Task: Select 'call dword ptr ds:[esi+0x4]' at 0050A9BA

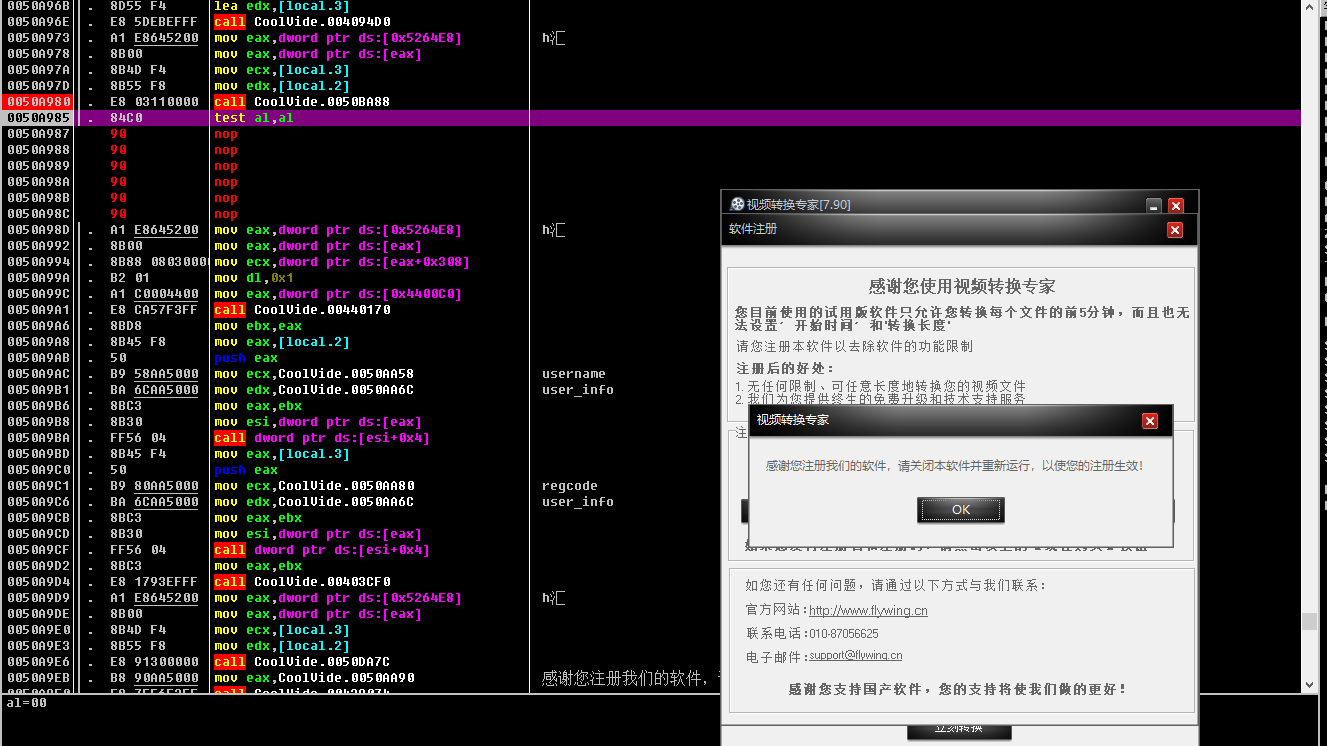Action: coord(322,438)
